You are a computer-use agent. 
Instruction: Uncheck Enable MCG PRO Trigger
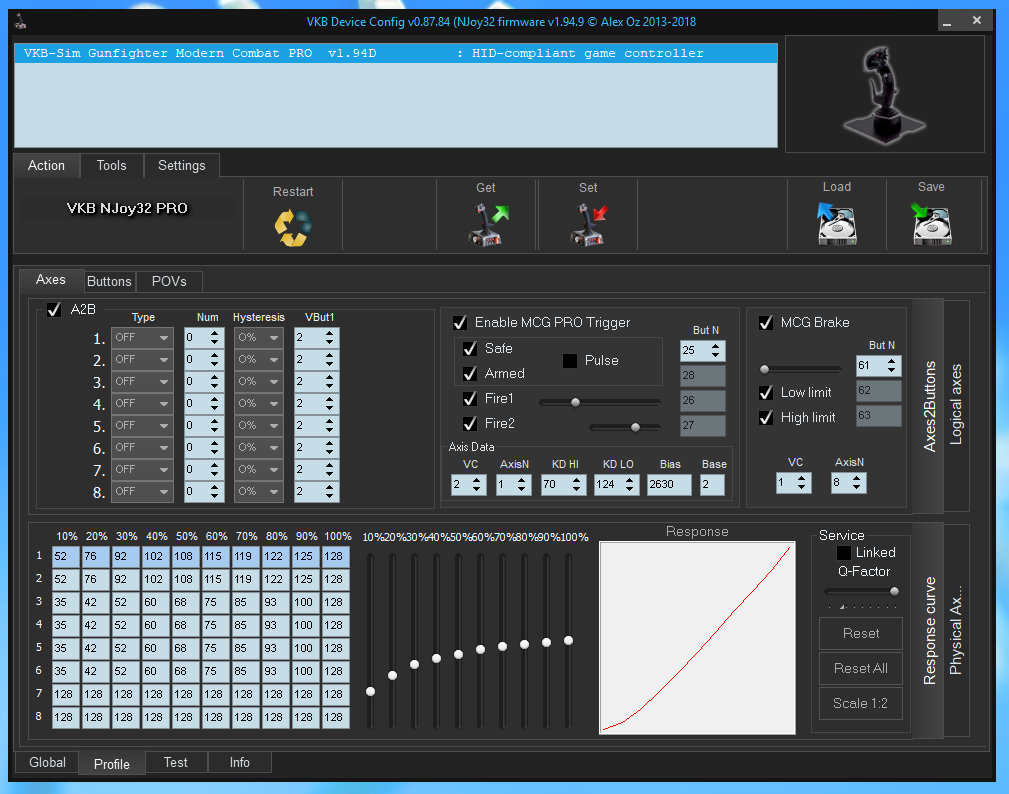(460, 323)
